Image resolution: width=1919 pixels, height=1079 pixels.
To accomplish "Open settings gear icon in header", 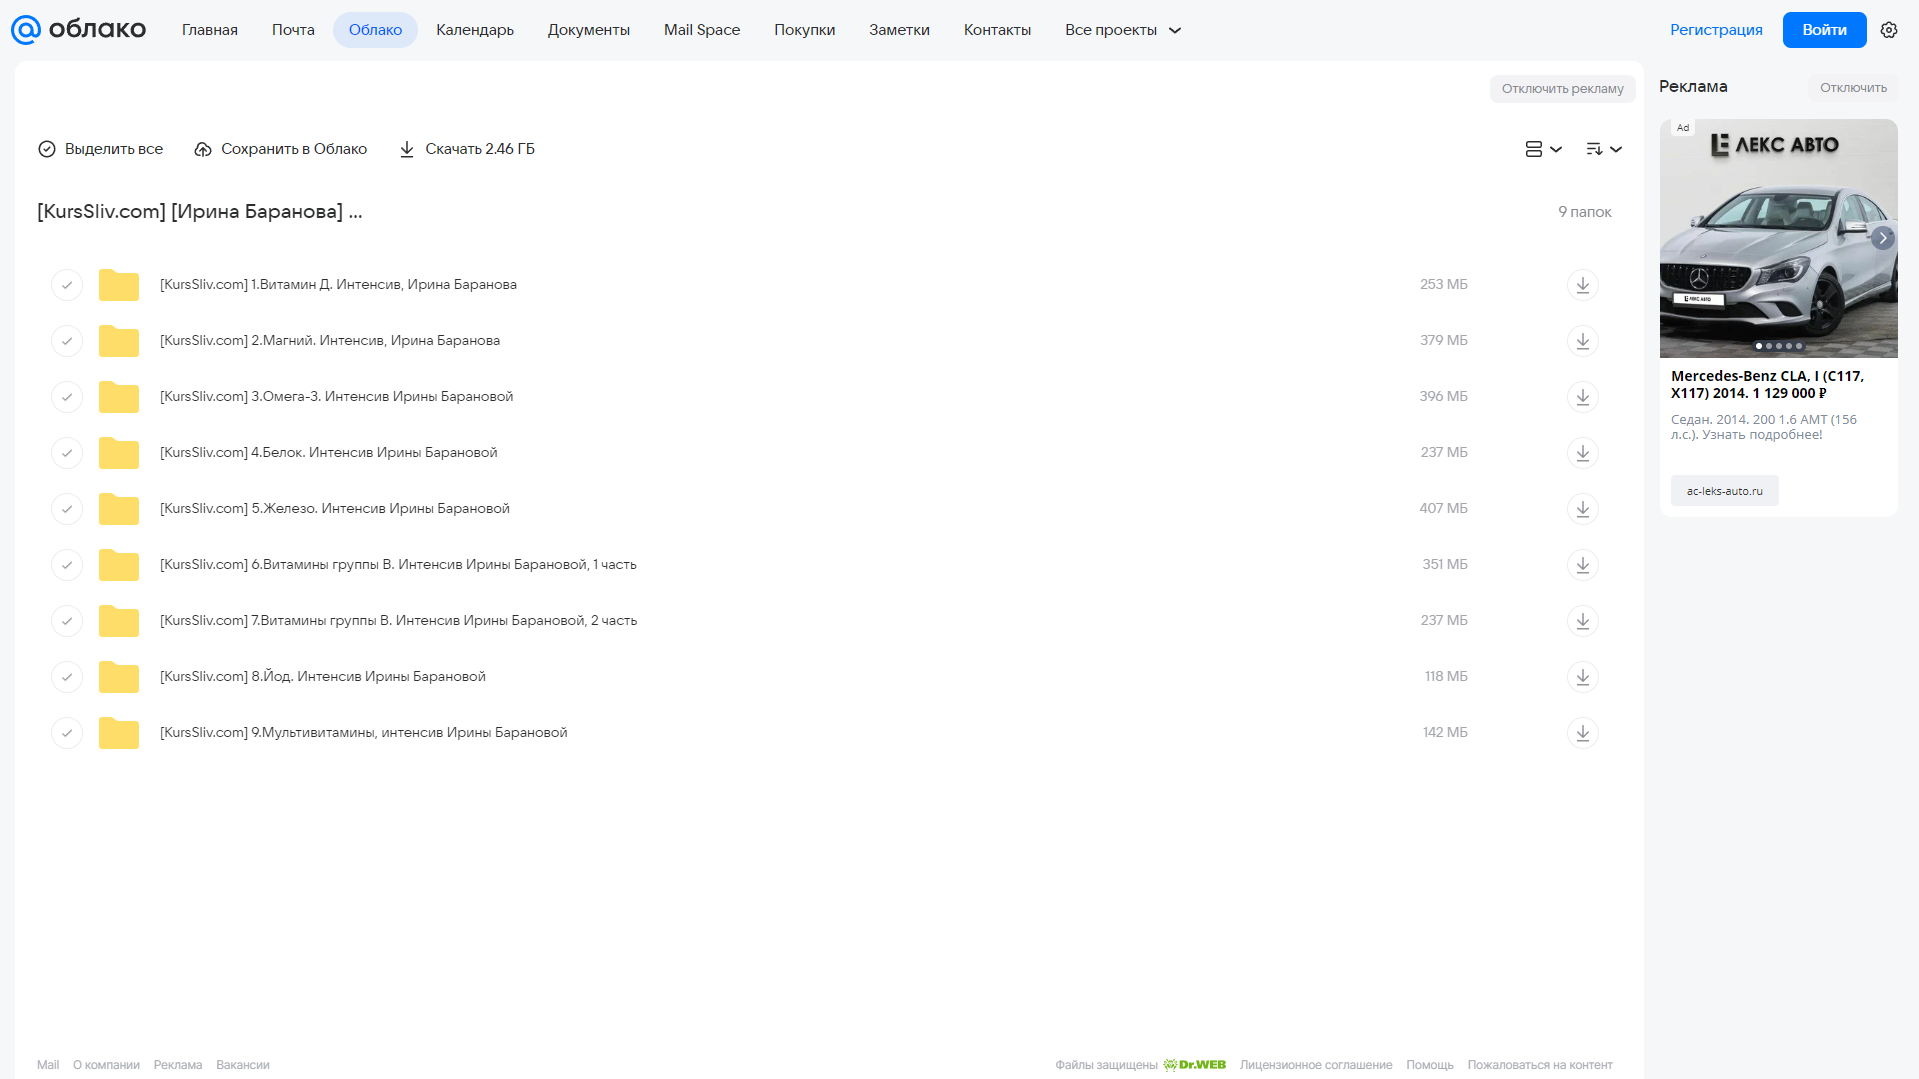I will (1889, 30).
